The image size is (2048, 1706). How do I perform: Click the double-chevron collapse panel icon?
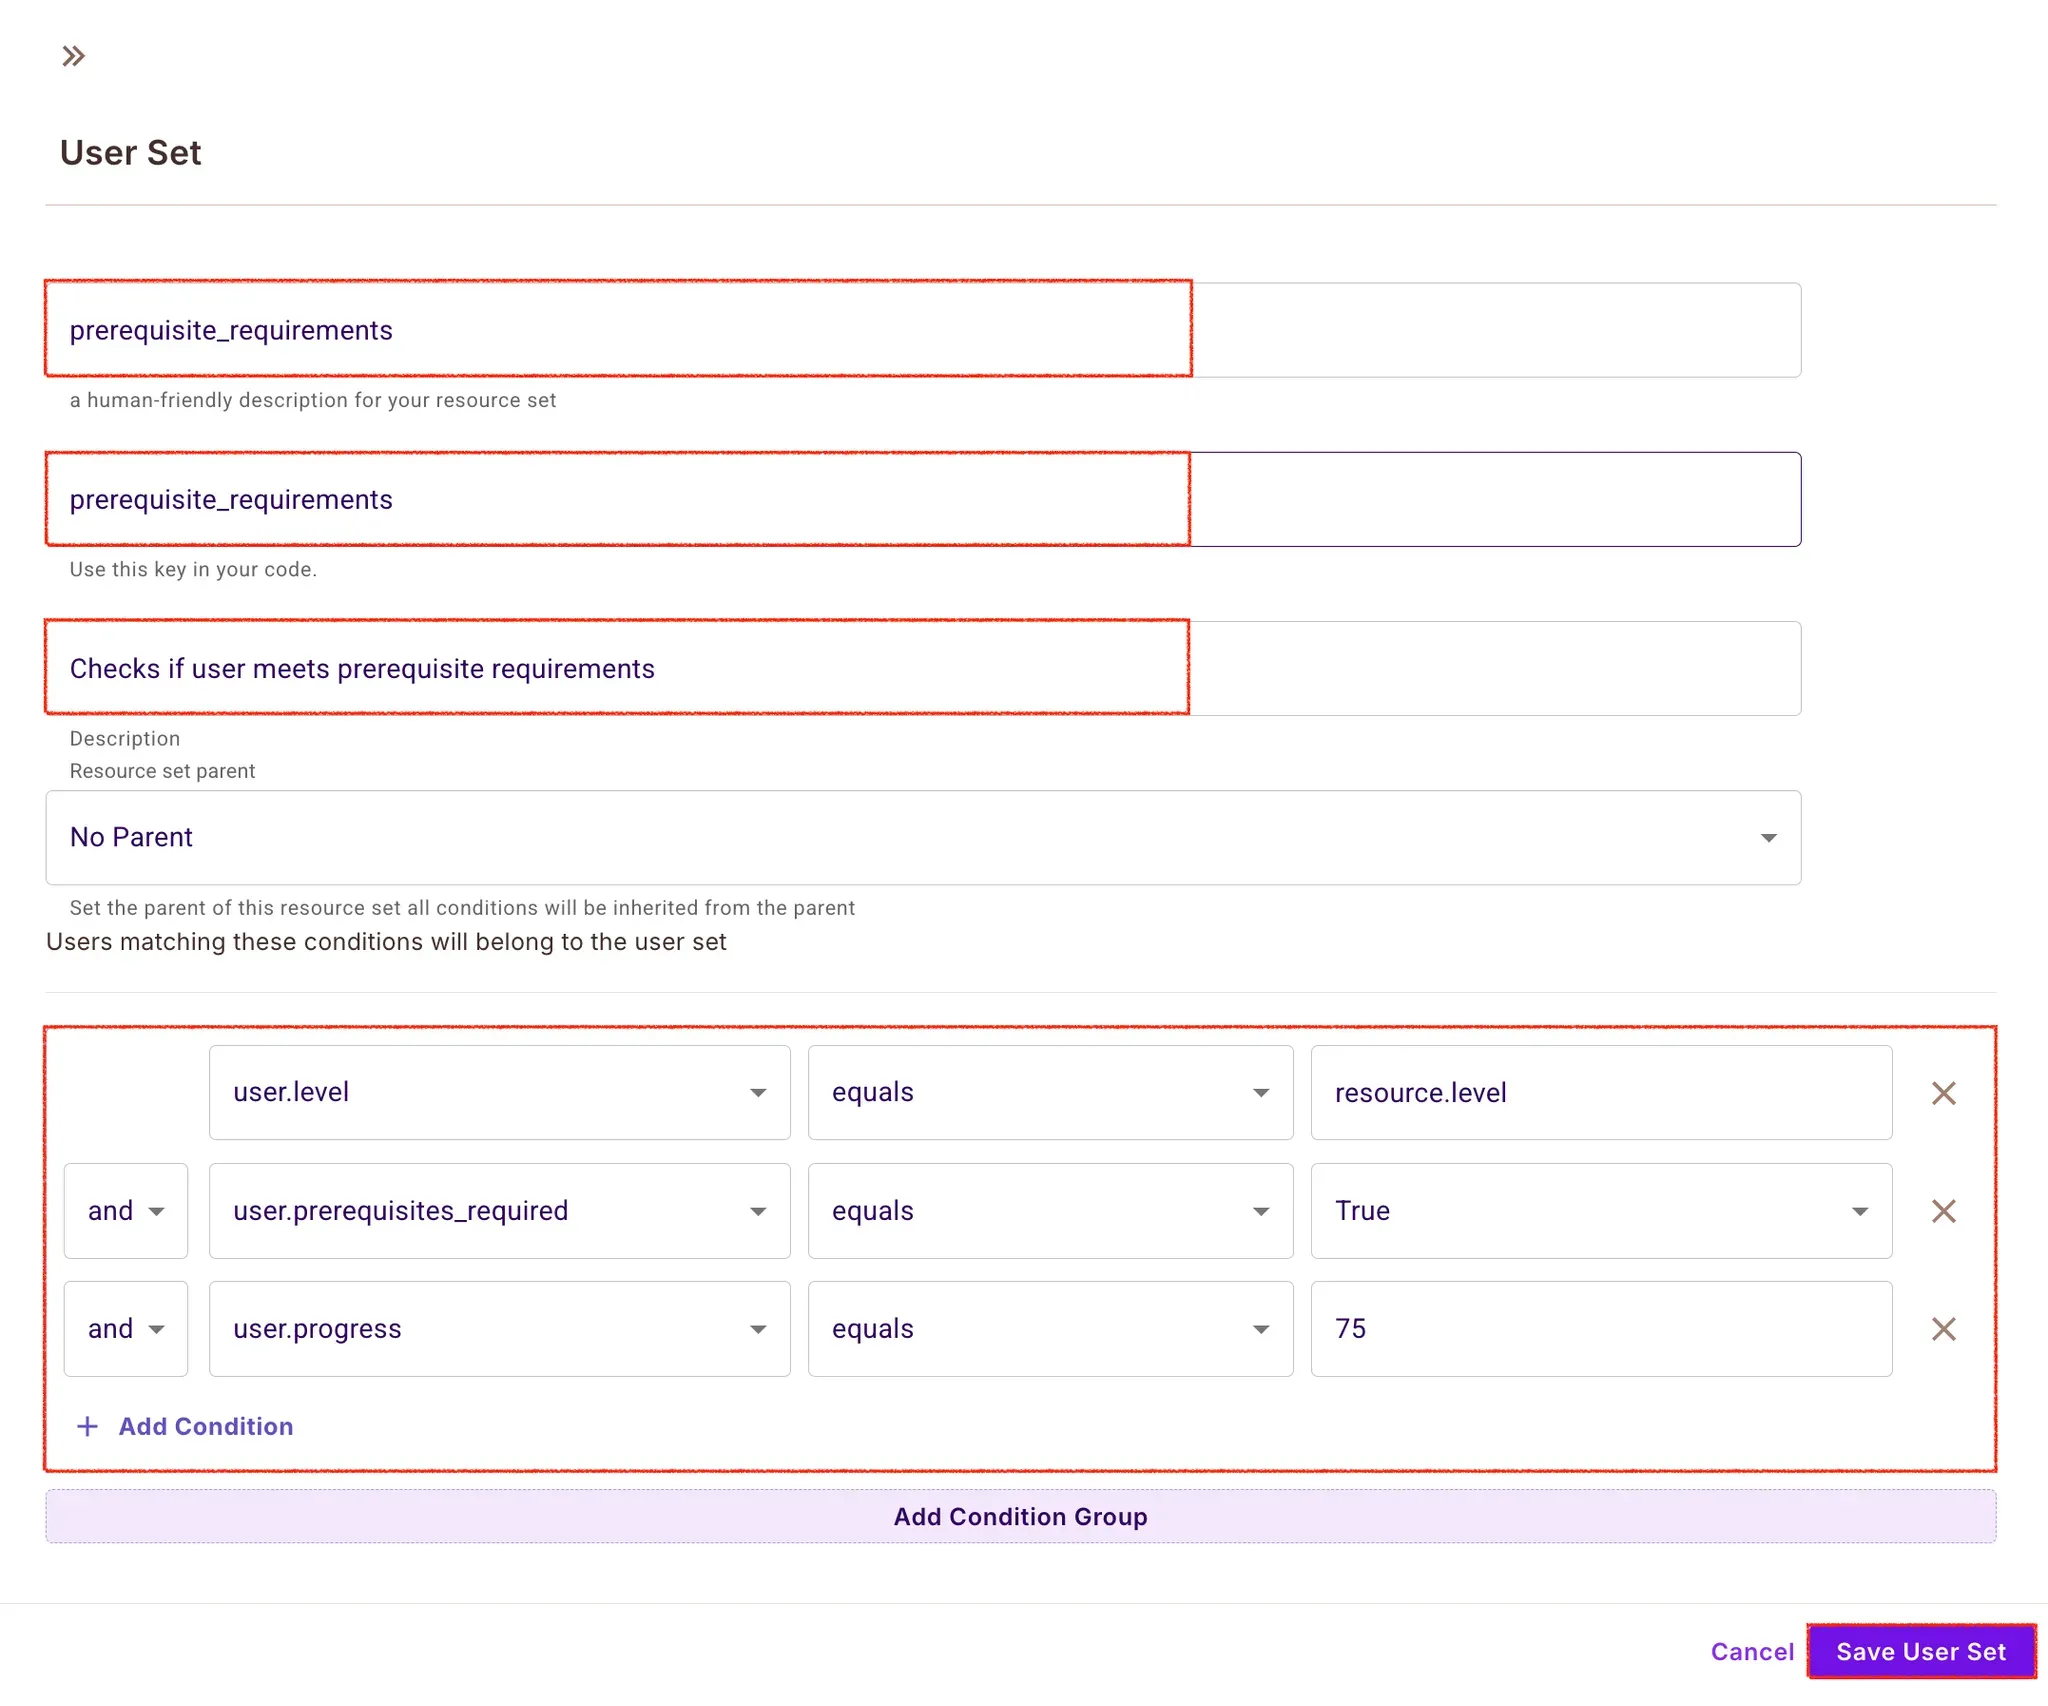click(x=73, y=56)
